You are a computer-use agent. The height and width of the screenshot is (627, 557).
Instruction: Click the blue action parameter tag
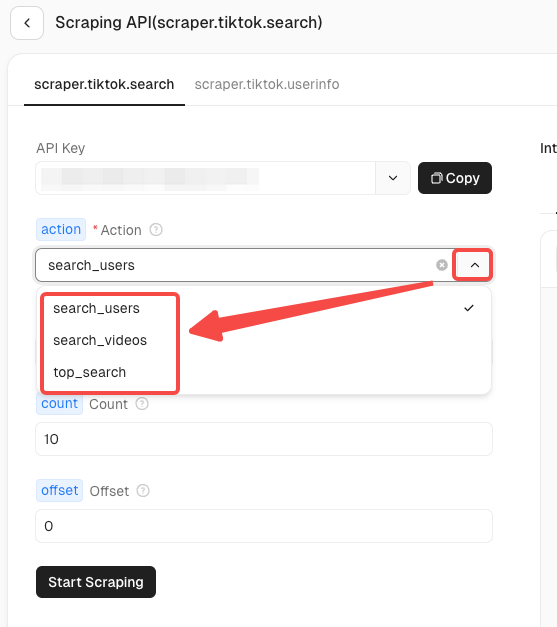pyautogui.click(x=61, y=230)
